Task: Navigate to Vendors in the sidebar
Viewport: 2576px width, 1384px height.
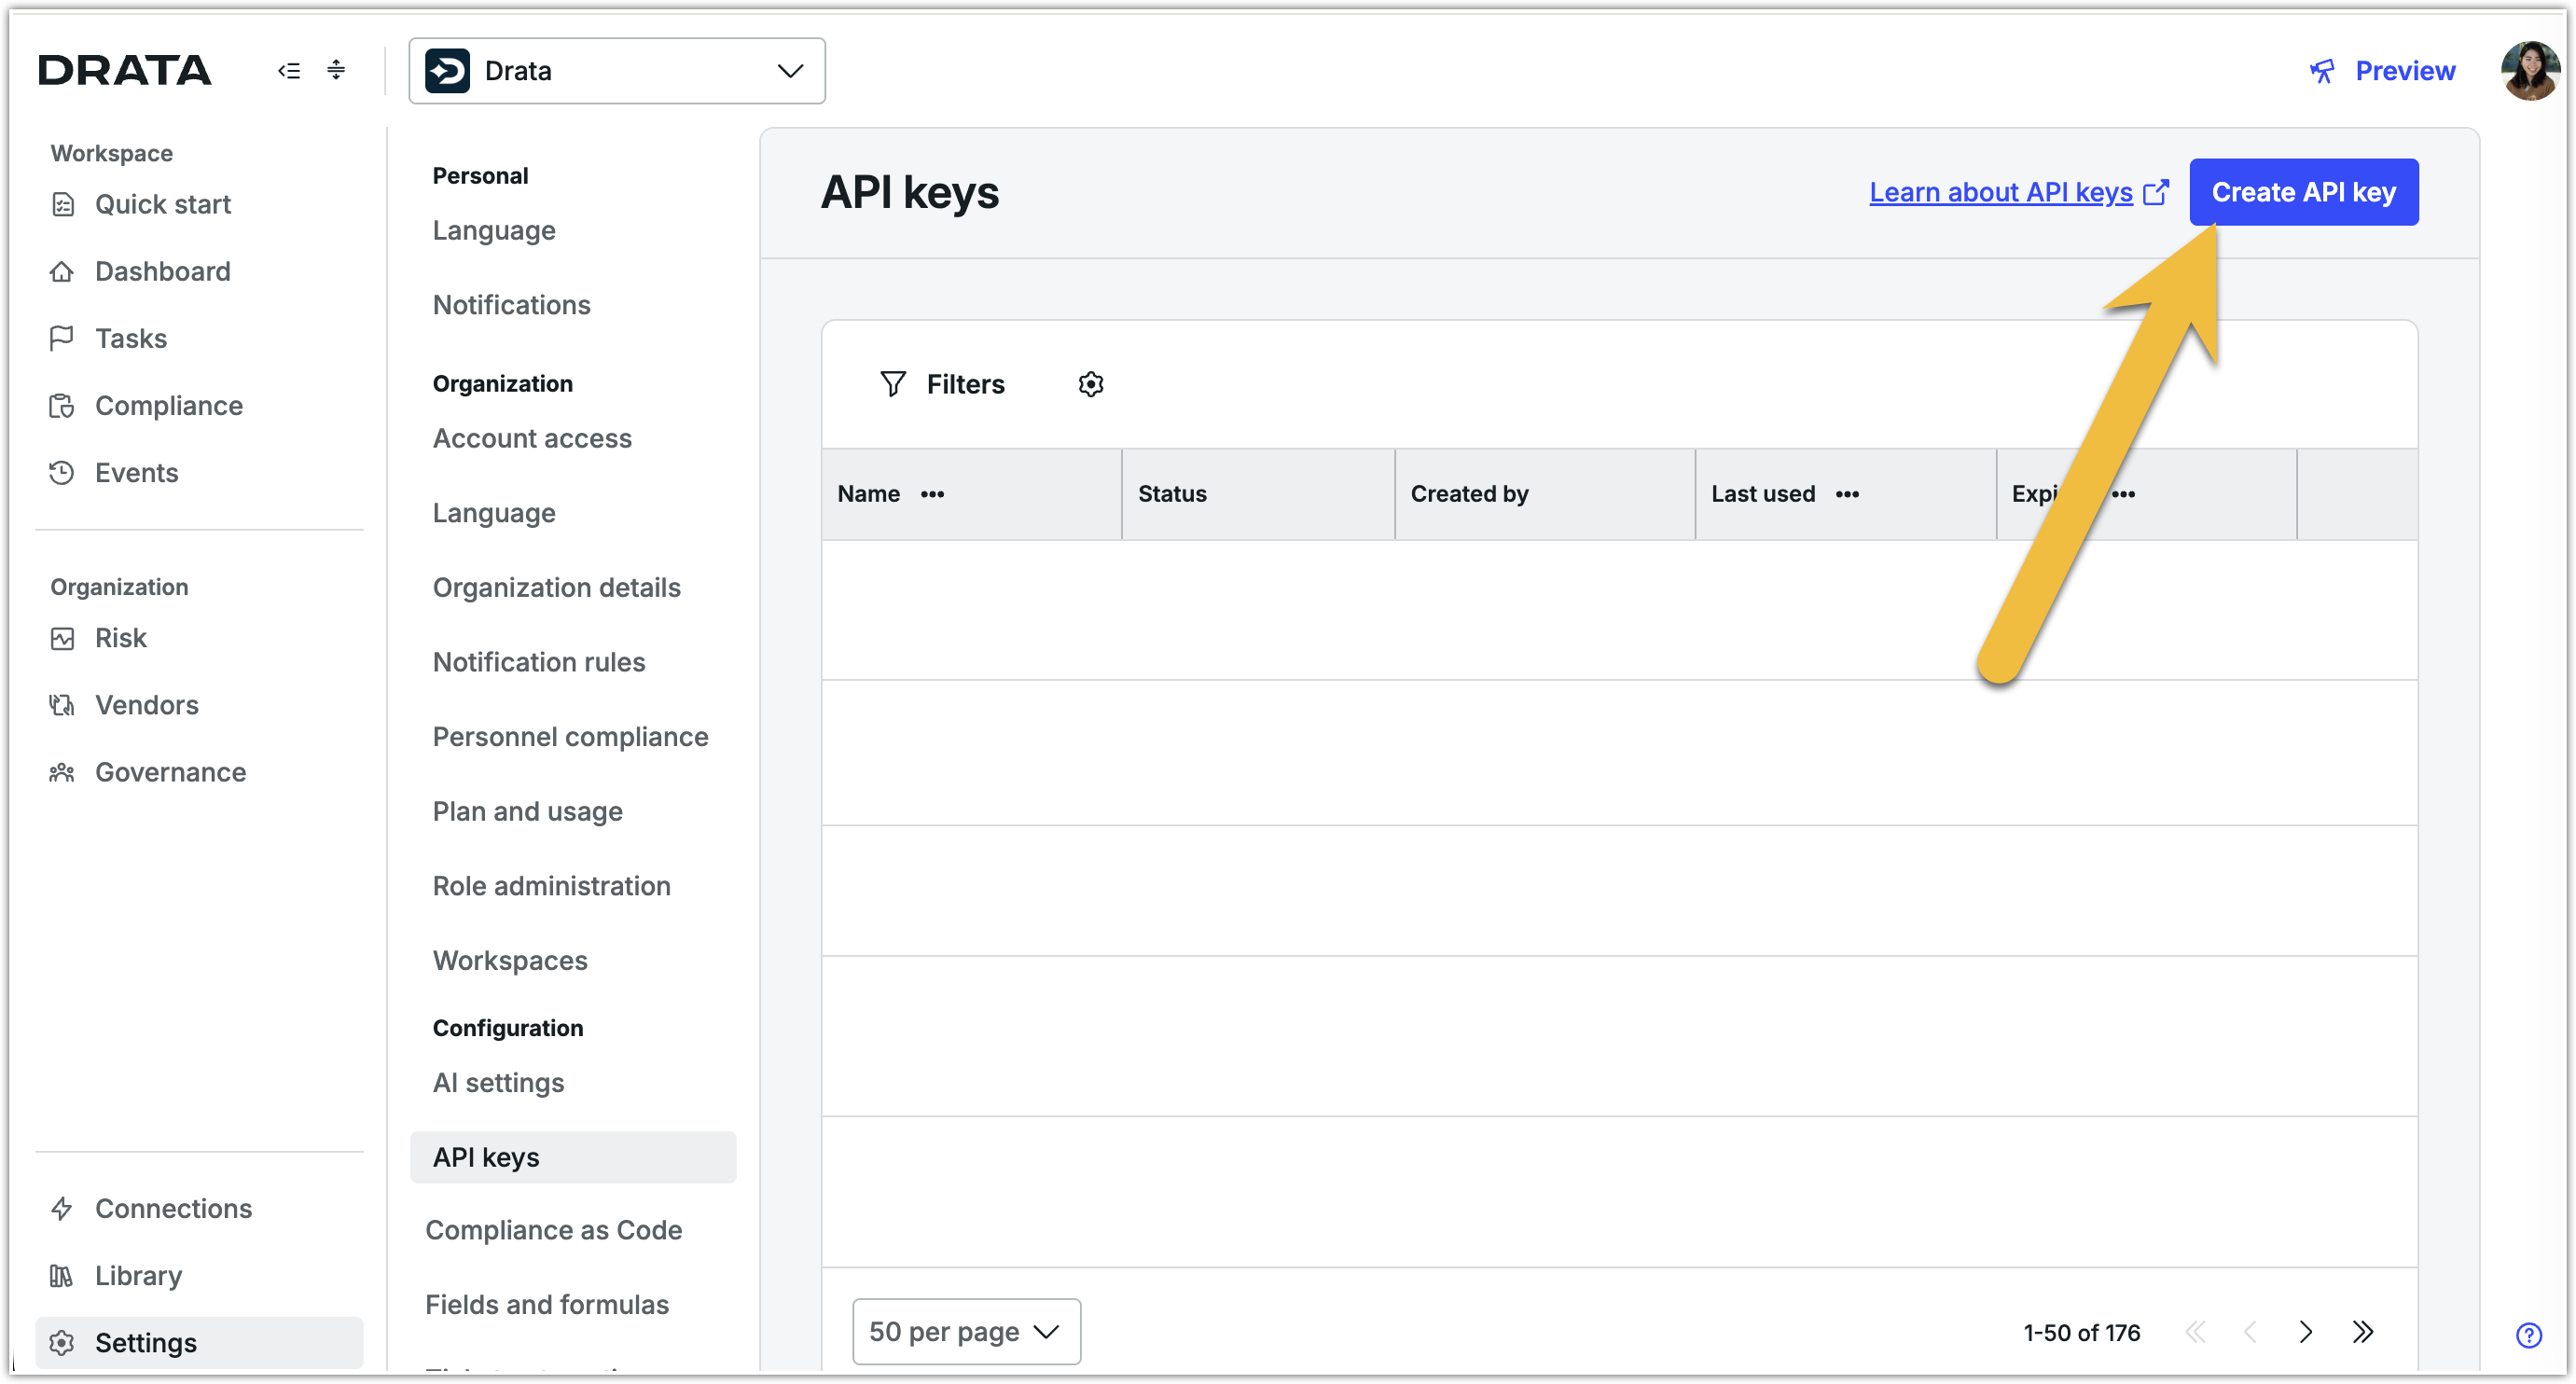Action: 146,705
